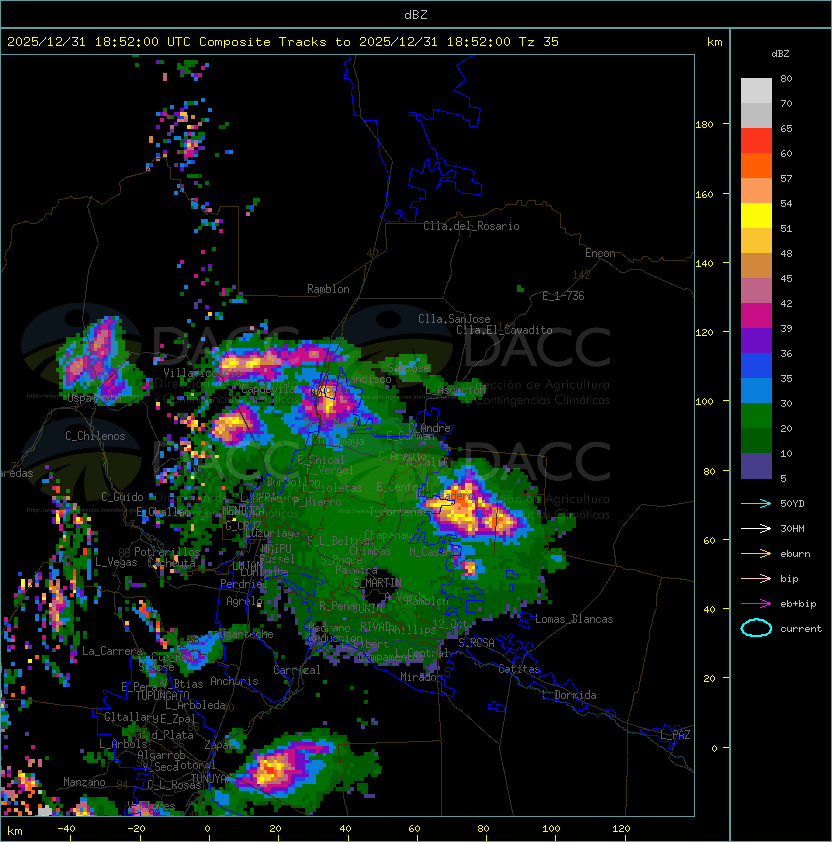Pick the bright green 20–30 dBZ swatch
832x842 pixels.
click(756, 416)
